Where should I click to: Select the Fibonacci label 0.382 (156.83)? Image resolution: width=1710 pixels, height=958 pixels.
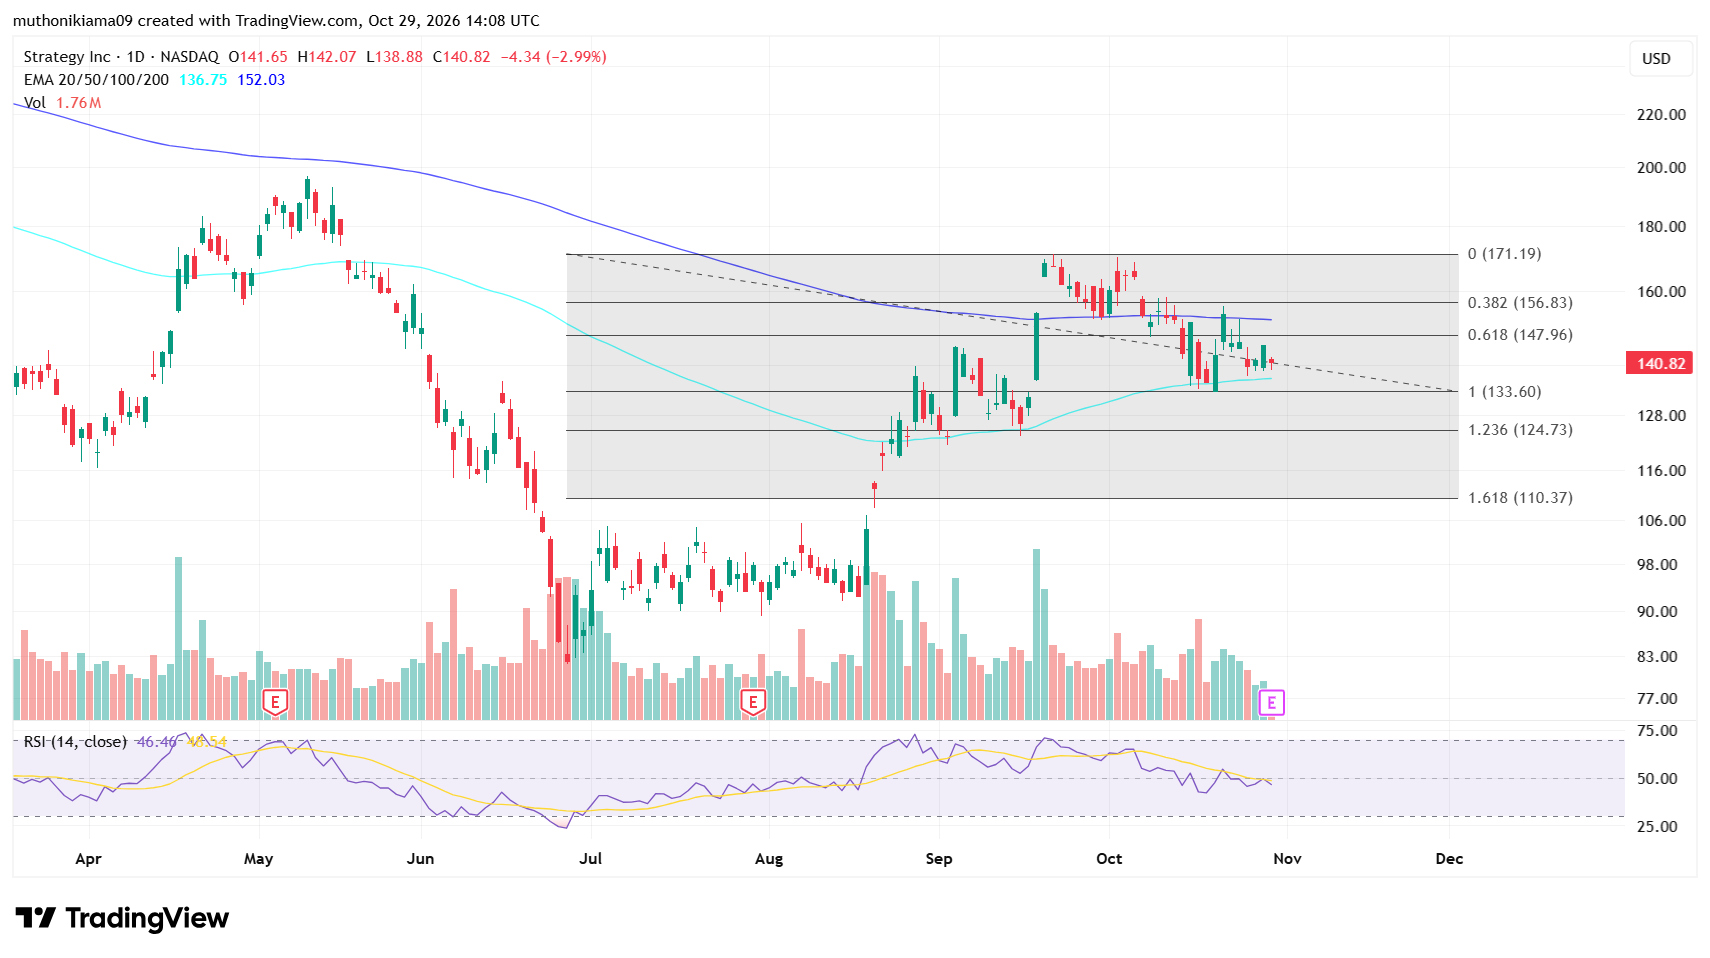1520,303
